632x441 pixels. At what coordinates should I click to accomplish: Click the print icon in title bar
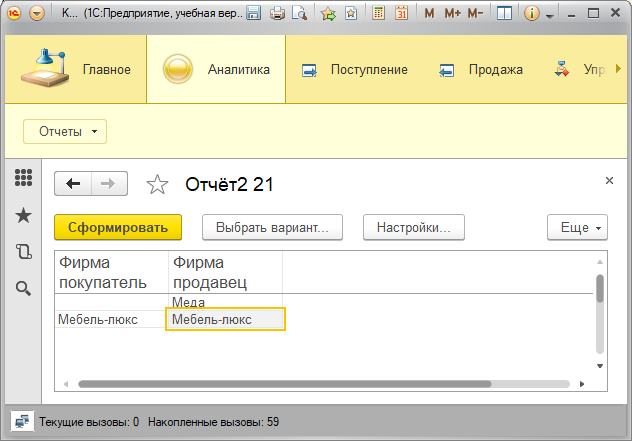pyautogui.click(x=277, y=14)
